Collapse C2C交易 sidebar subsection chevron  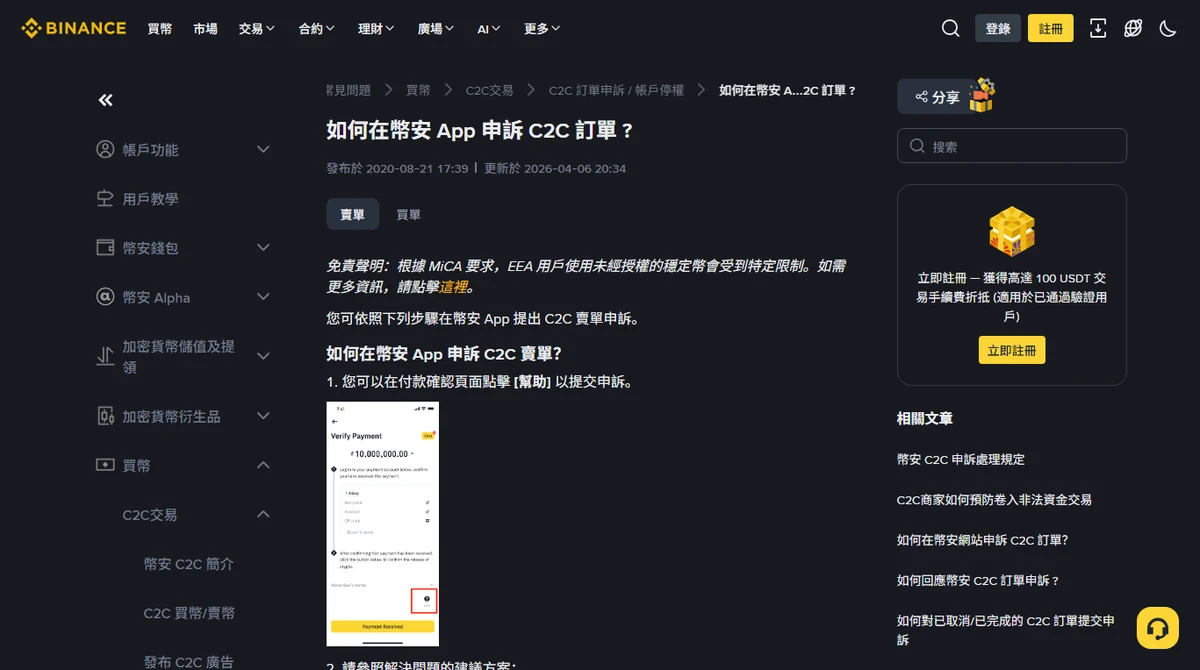(x=264, y=514)
